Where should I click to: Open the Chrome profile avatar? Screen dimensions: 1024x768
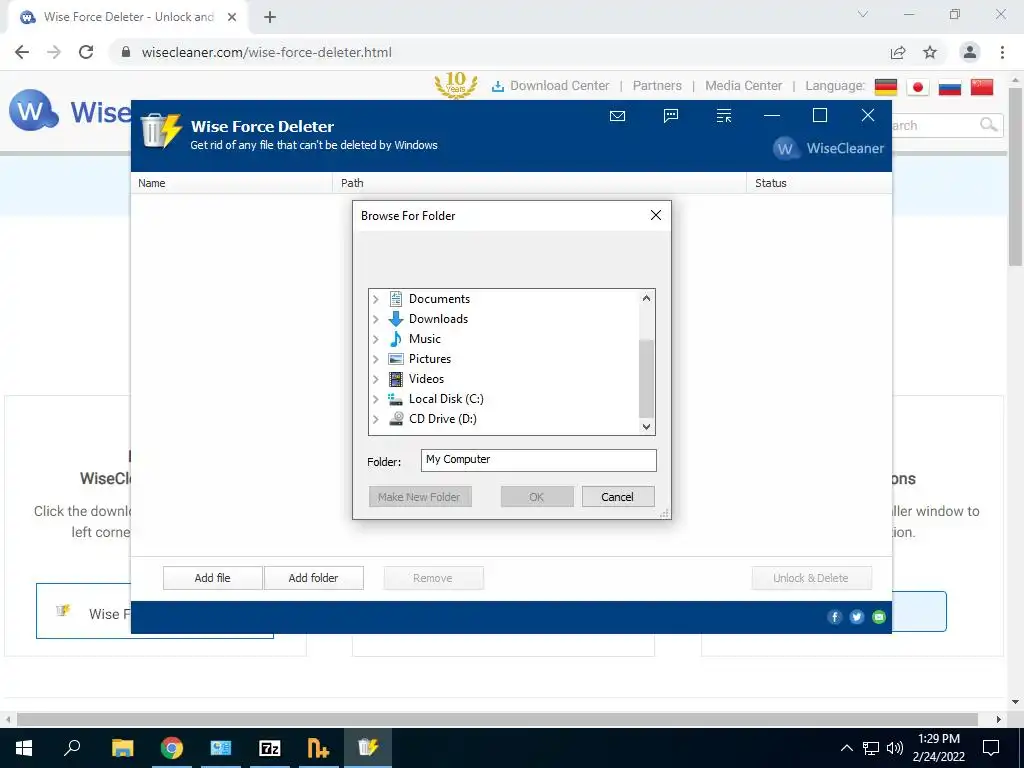tap(970, 52)
